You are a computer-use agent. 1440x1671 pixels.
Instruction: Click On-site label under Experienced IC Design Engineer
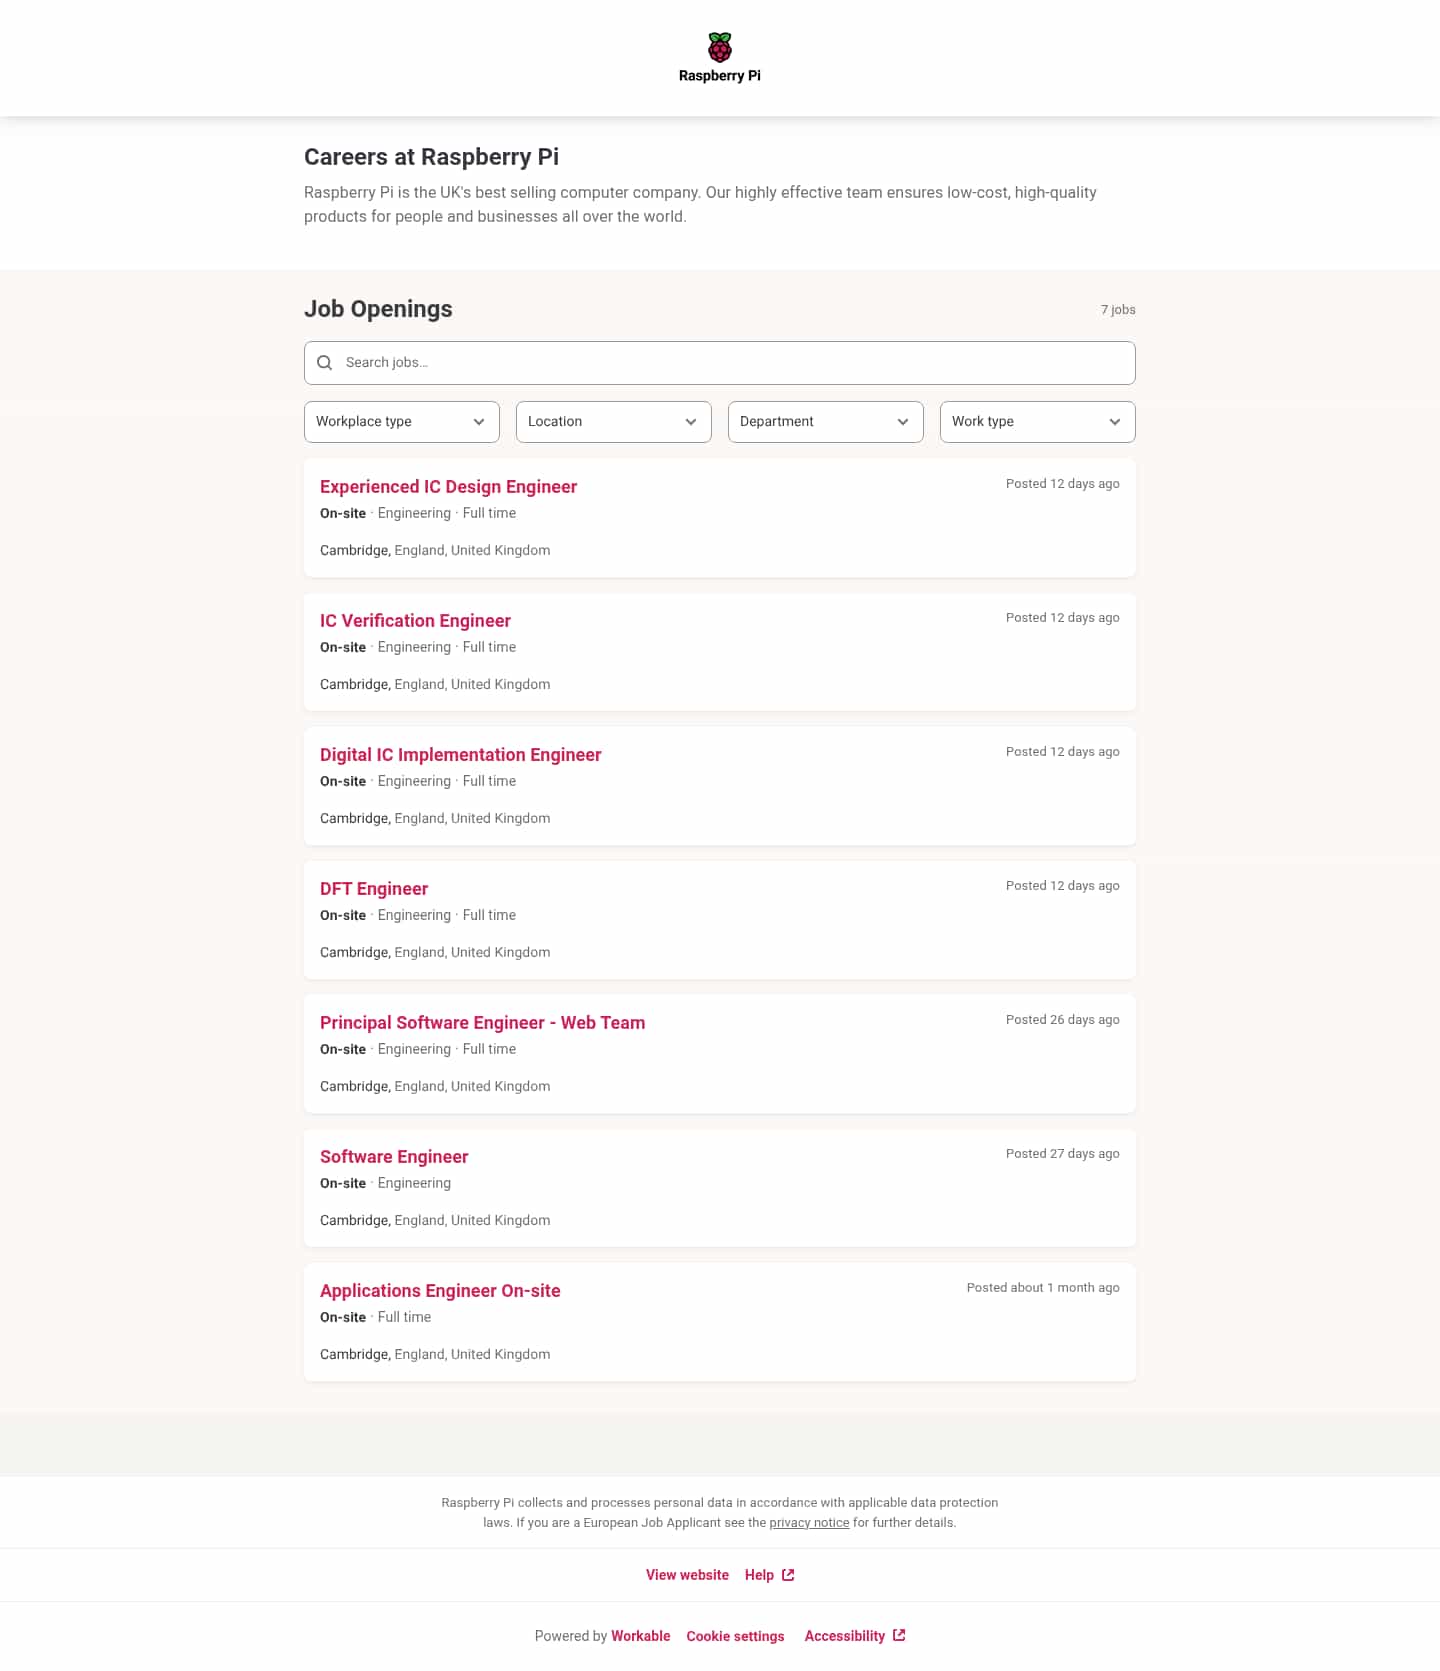pos(343,513)
